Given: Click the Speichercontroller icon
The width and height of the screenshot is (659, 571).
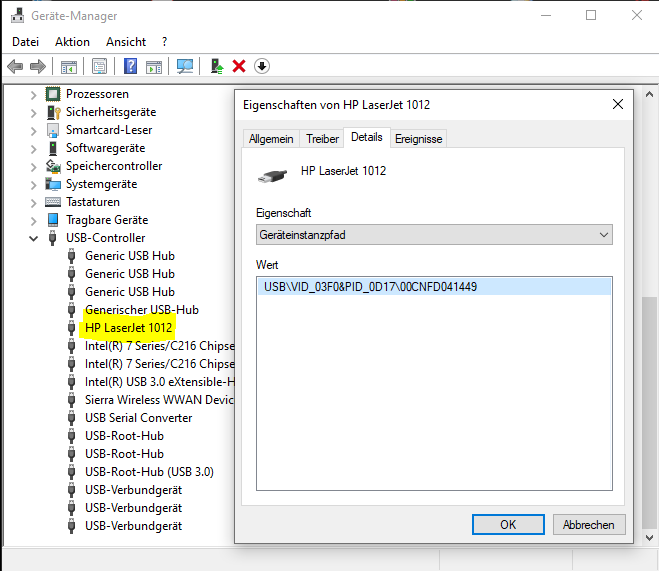Looking at the screenshot, I should click(x=53, y=166).
